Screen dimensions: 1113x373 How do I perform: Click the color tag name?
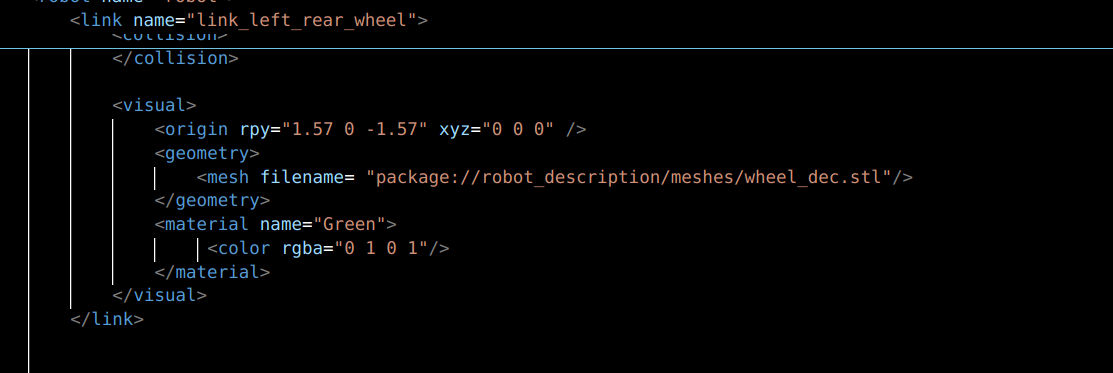pyautogui.click(x=243, y=248)
